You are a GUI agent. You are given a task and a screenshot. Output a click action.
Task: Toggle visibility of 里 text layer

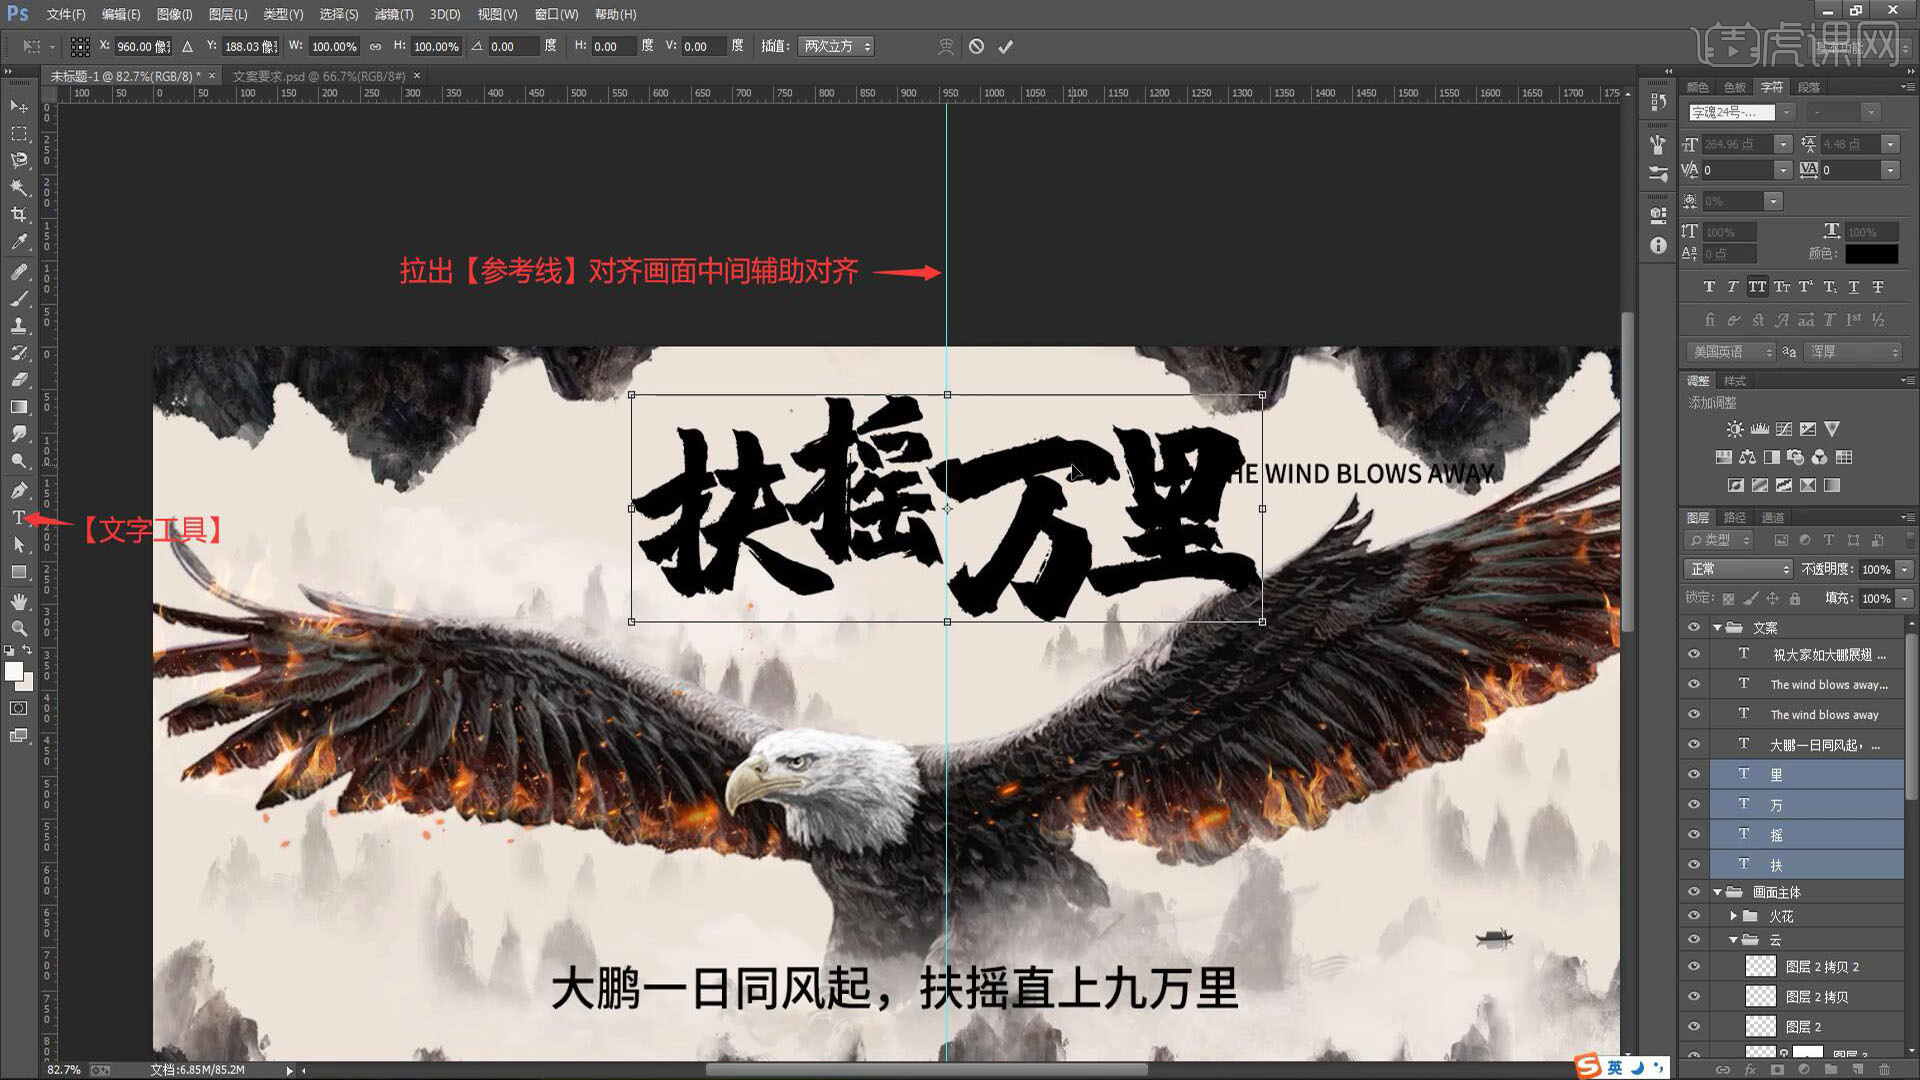tap(1693, 774)
